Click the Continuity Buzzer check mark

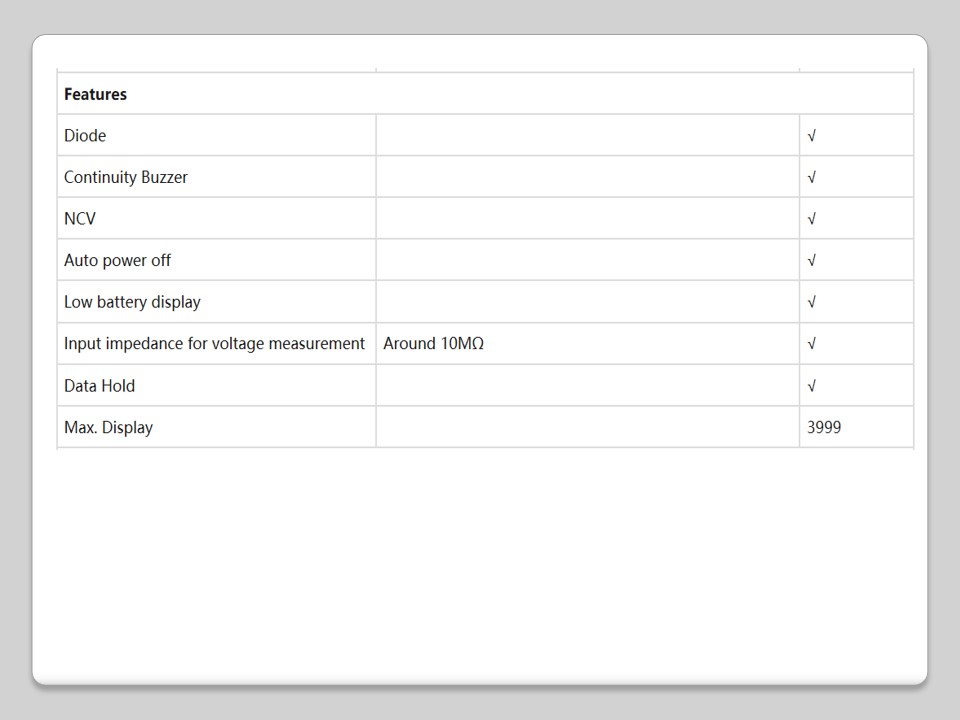click(x=811, y=178)
